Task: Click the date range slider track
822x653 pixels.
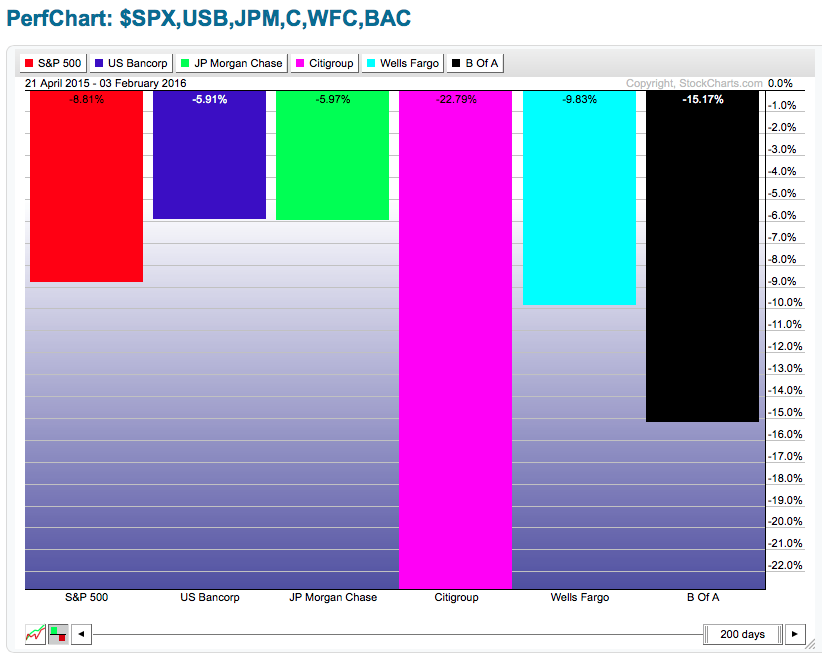Action: (x=397, y=635)
